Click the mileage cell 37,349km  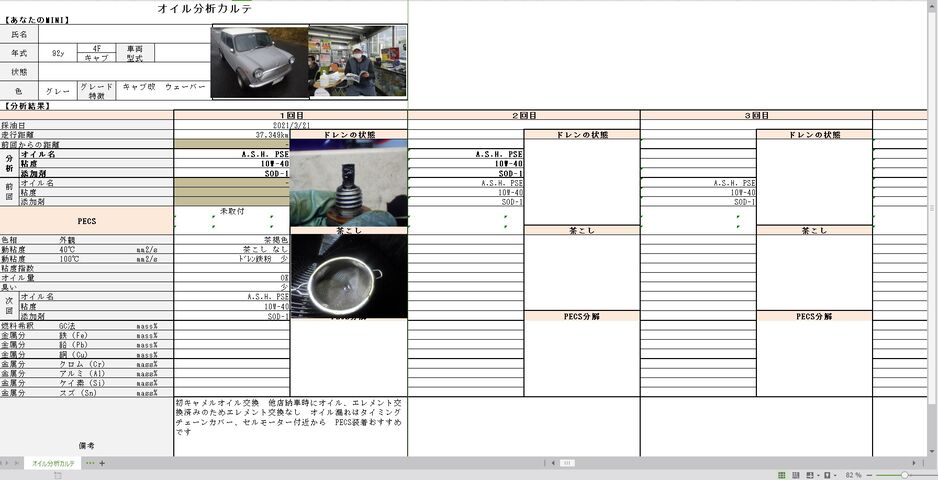click(232, 135)
